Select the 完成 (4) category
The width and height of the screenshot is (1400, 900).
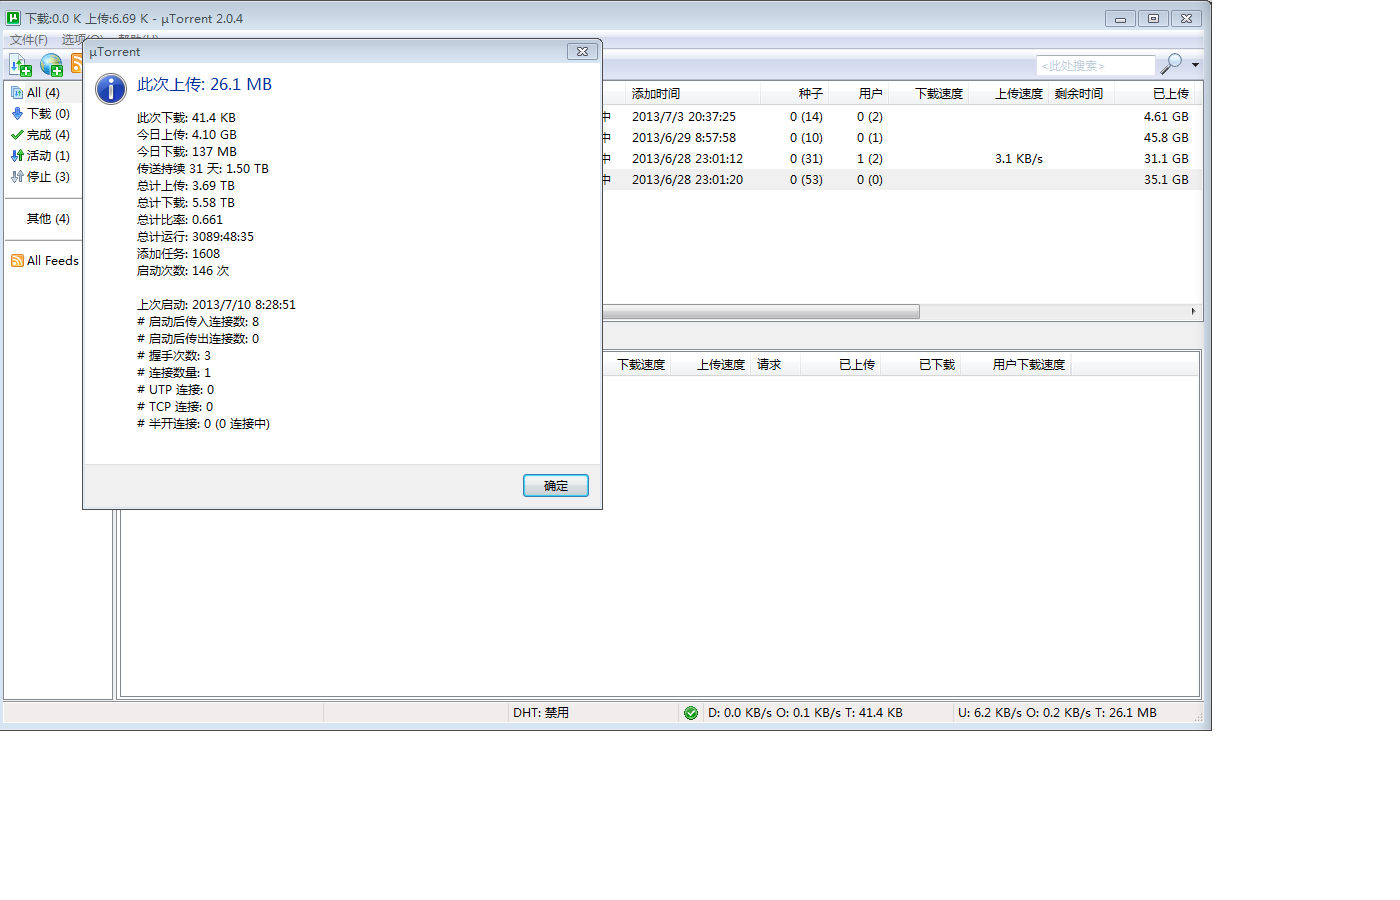tap(40, 135)
